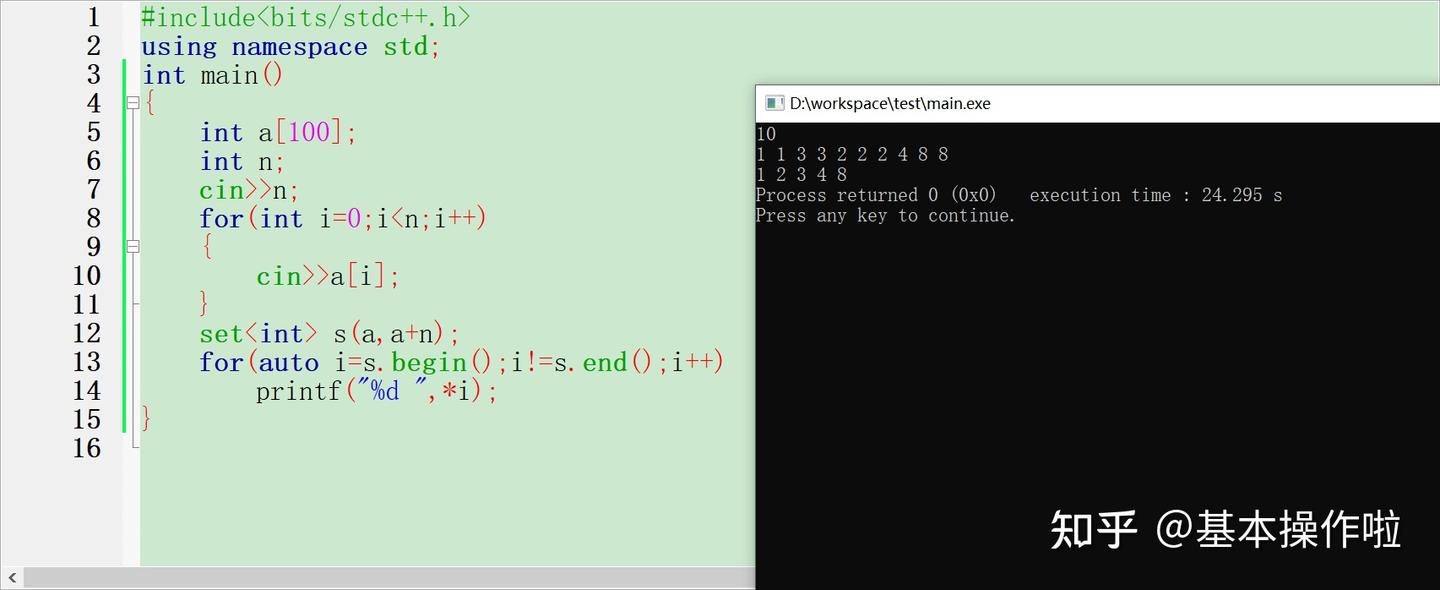The image size is (1440, 590).
Task: Click the console window's application icon
Action: (773, 102)
